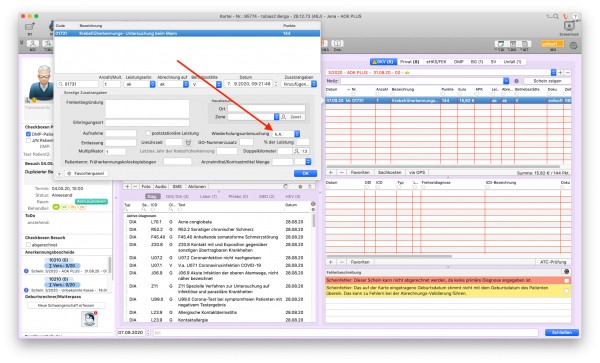Click the person icon beside the Zone dropdown

284,117
